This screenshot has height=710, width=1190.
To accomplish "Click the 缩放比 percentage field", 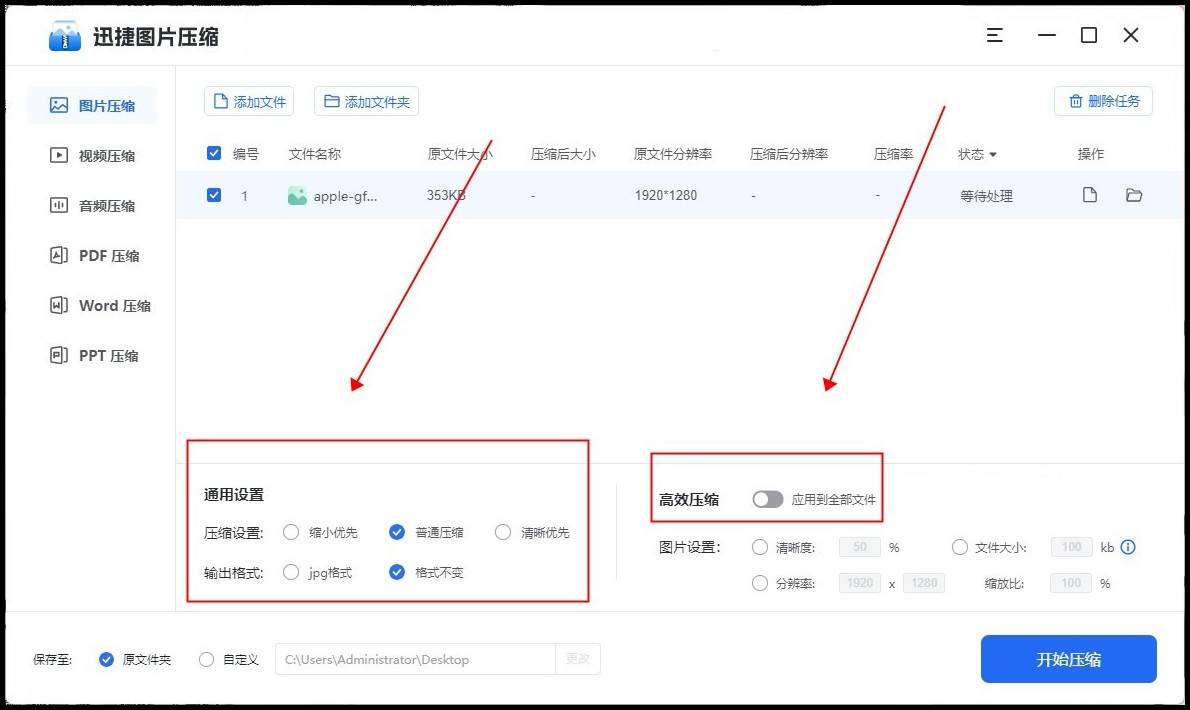I will click(x=1072, y=583).
